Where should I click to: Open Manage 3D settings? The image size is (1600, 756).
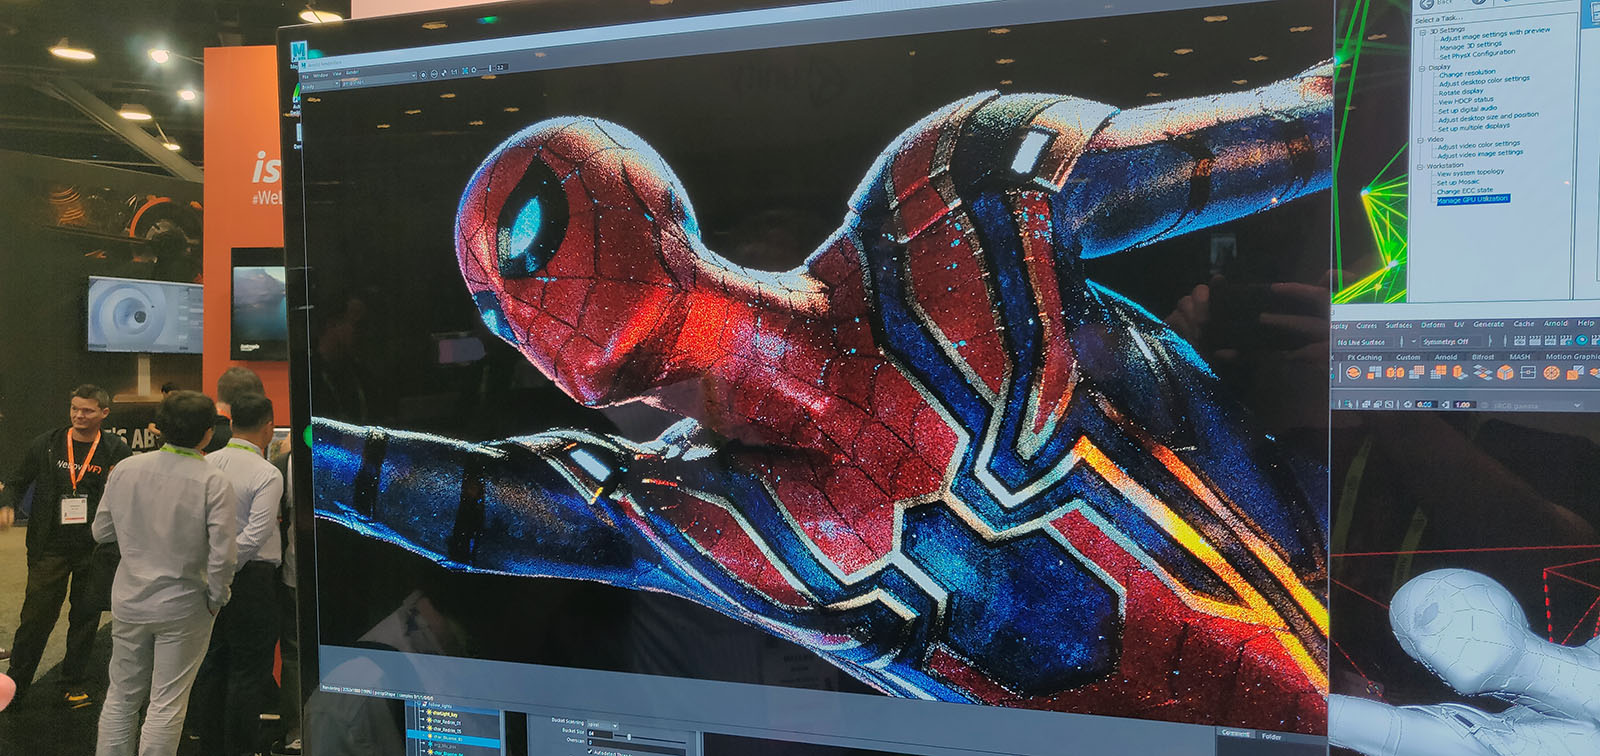point(1470,45)
